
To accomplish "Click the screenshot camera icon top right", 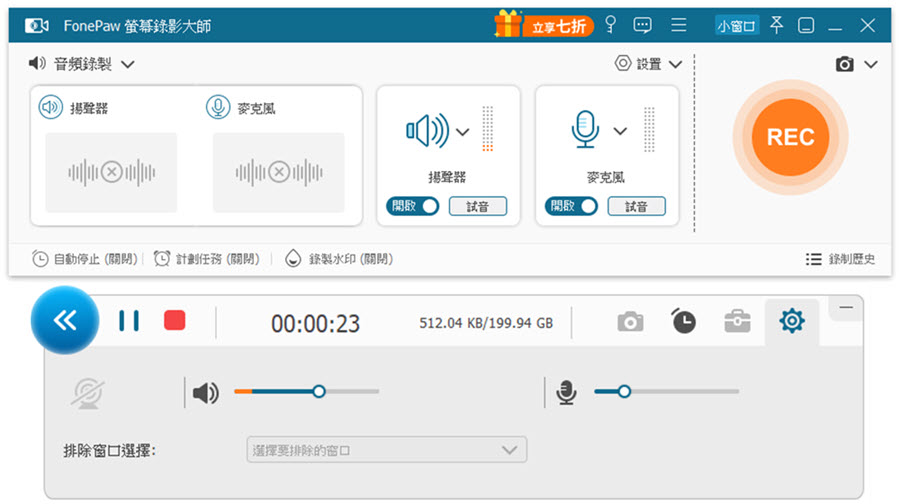I will (844, 64).
